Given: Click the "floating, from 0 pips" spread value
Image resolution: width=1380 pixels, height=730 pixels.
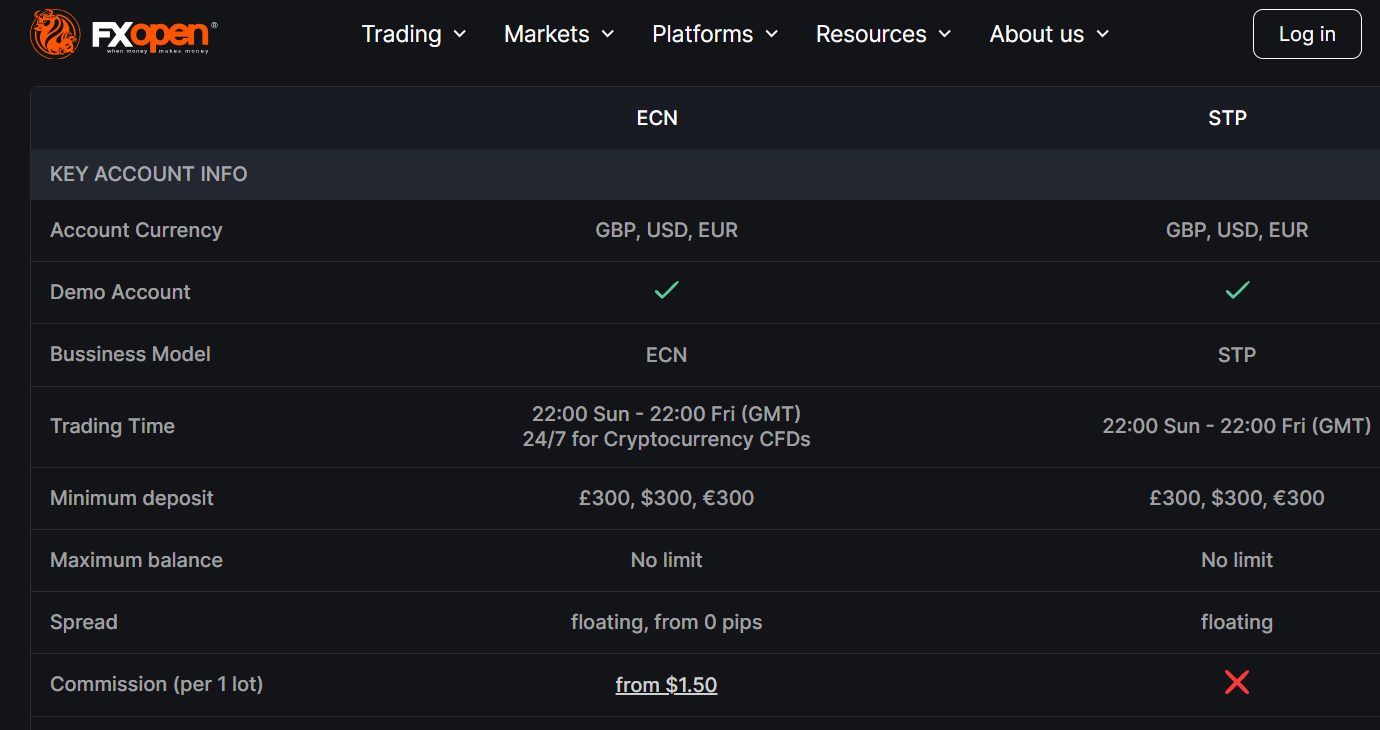Looking at the screenshot, I should [666, 622].
